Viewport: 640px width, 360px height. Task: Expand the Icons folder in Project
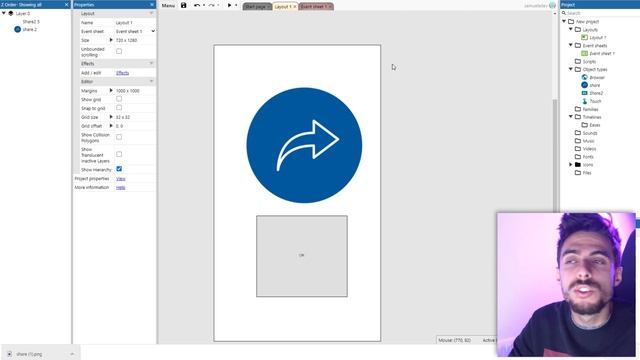coord(571,164)
